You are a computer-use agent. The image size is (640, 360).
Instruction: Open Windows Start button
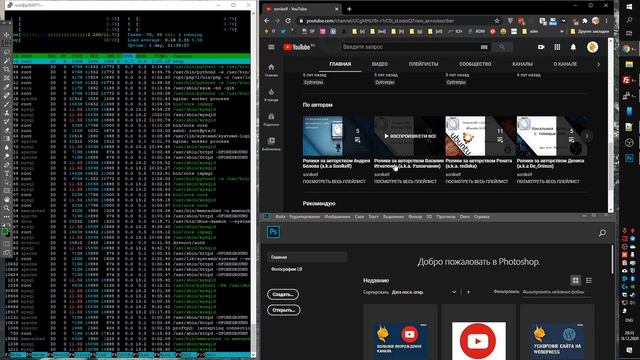tap(629, 6)
